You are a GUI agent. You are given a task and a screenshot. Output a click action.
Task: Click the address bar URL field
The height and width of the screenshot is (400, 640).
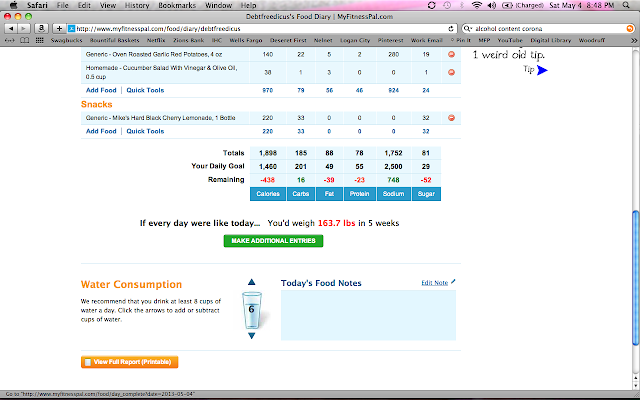(261, 29)
